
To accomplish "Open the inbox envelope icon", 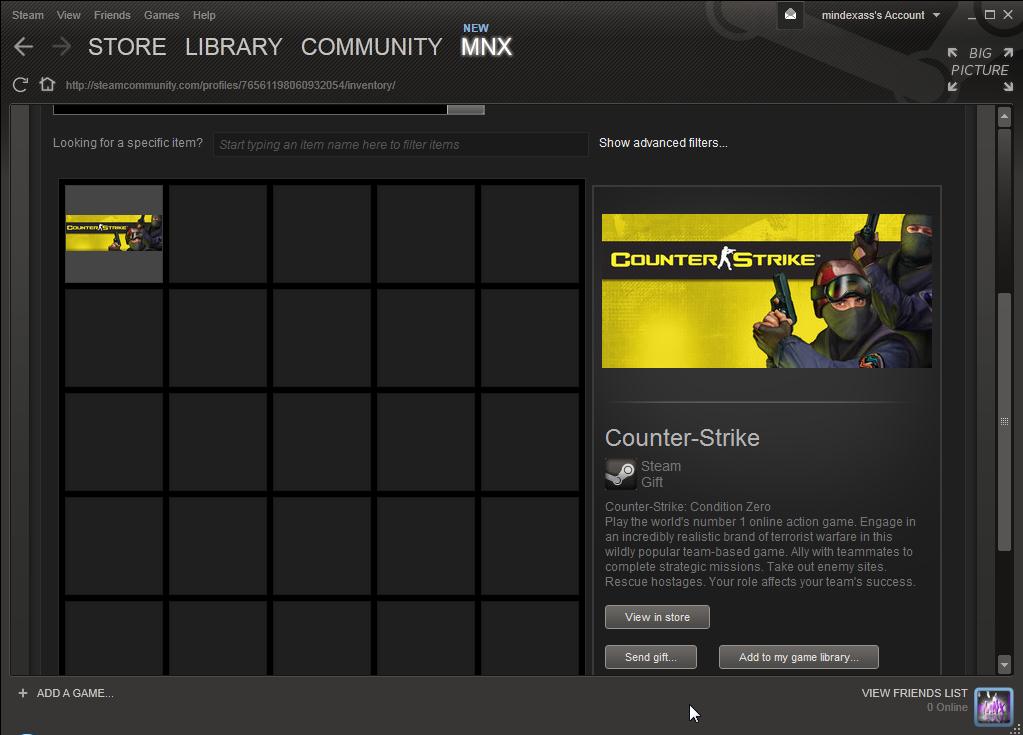I will click(790, 14).
